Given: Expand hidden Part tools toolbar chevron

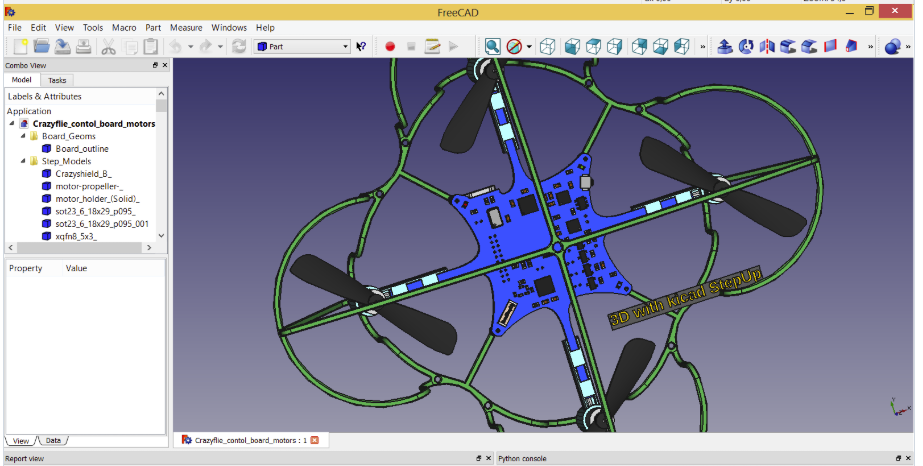Looking at the screenshot, I should [870, 46].
